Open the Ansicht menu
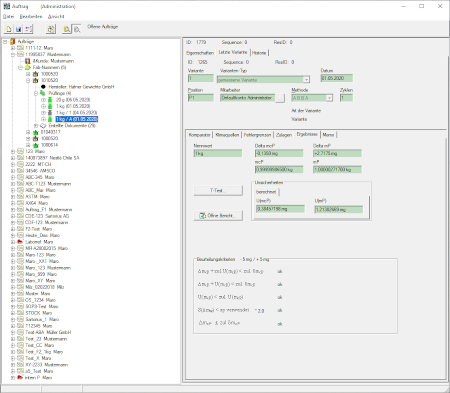450x393 pixels. coord(56,16)
